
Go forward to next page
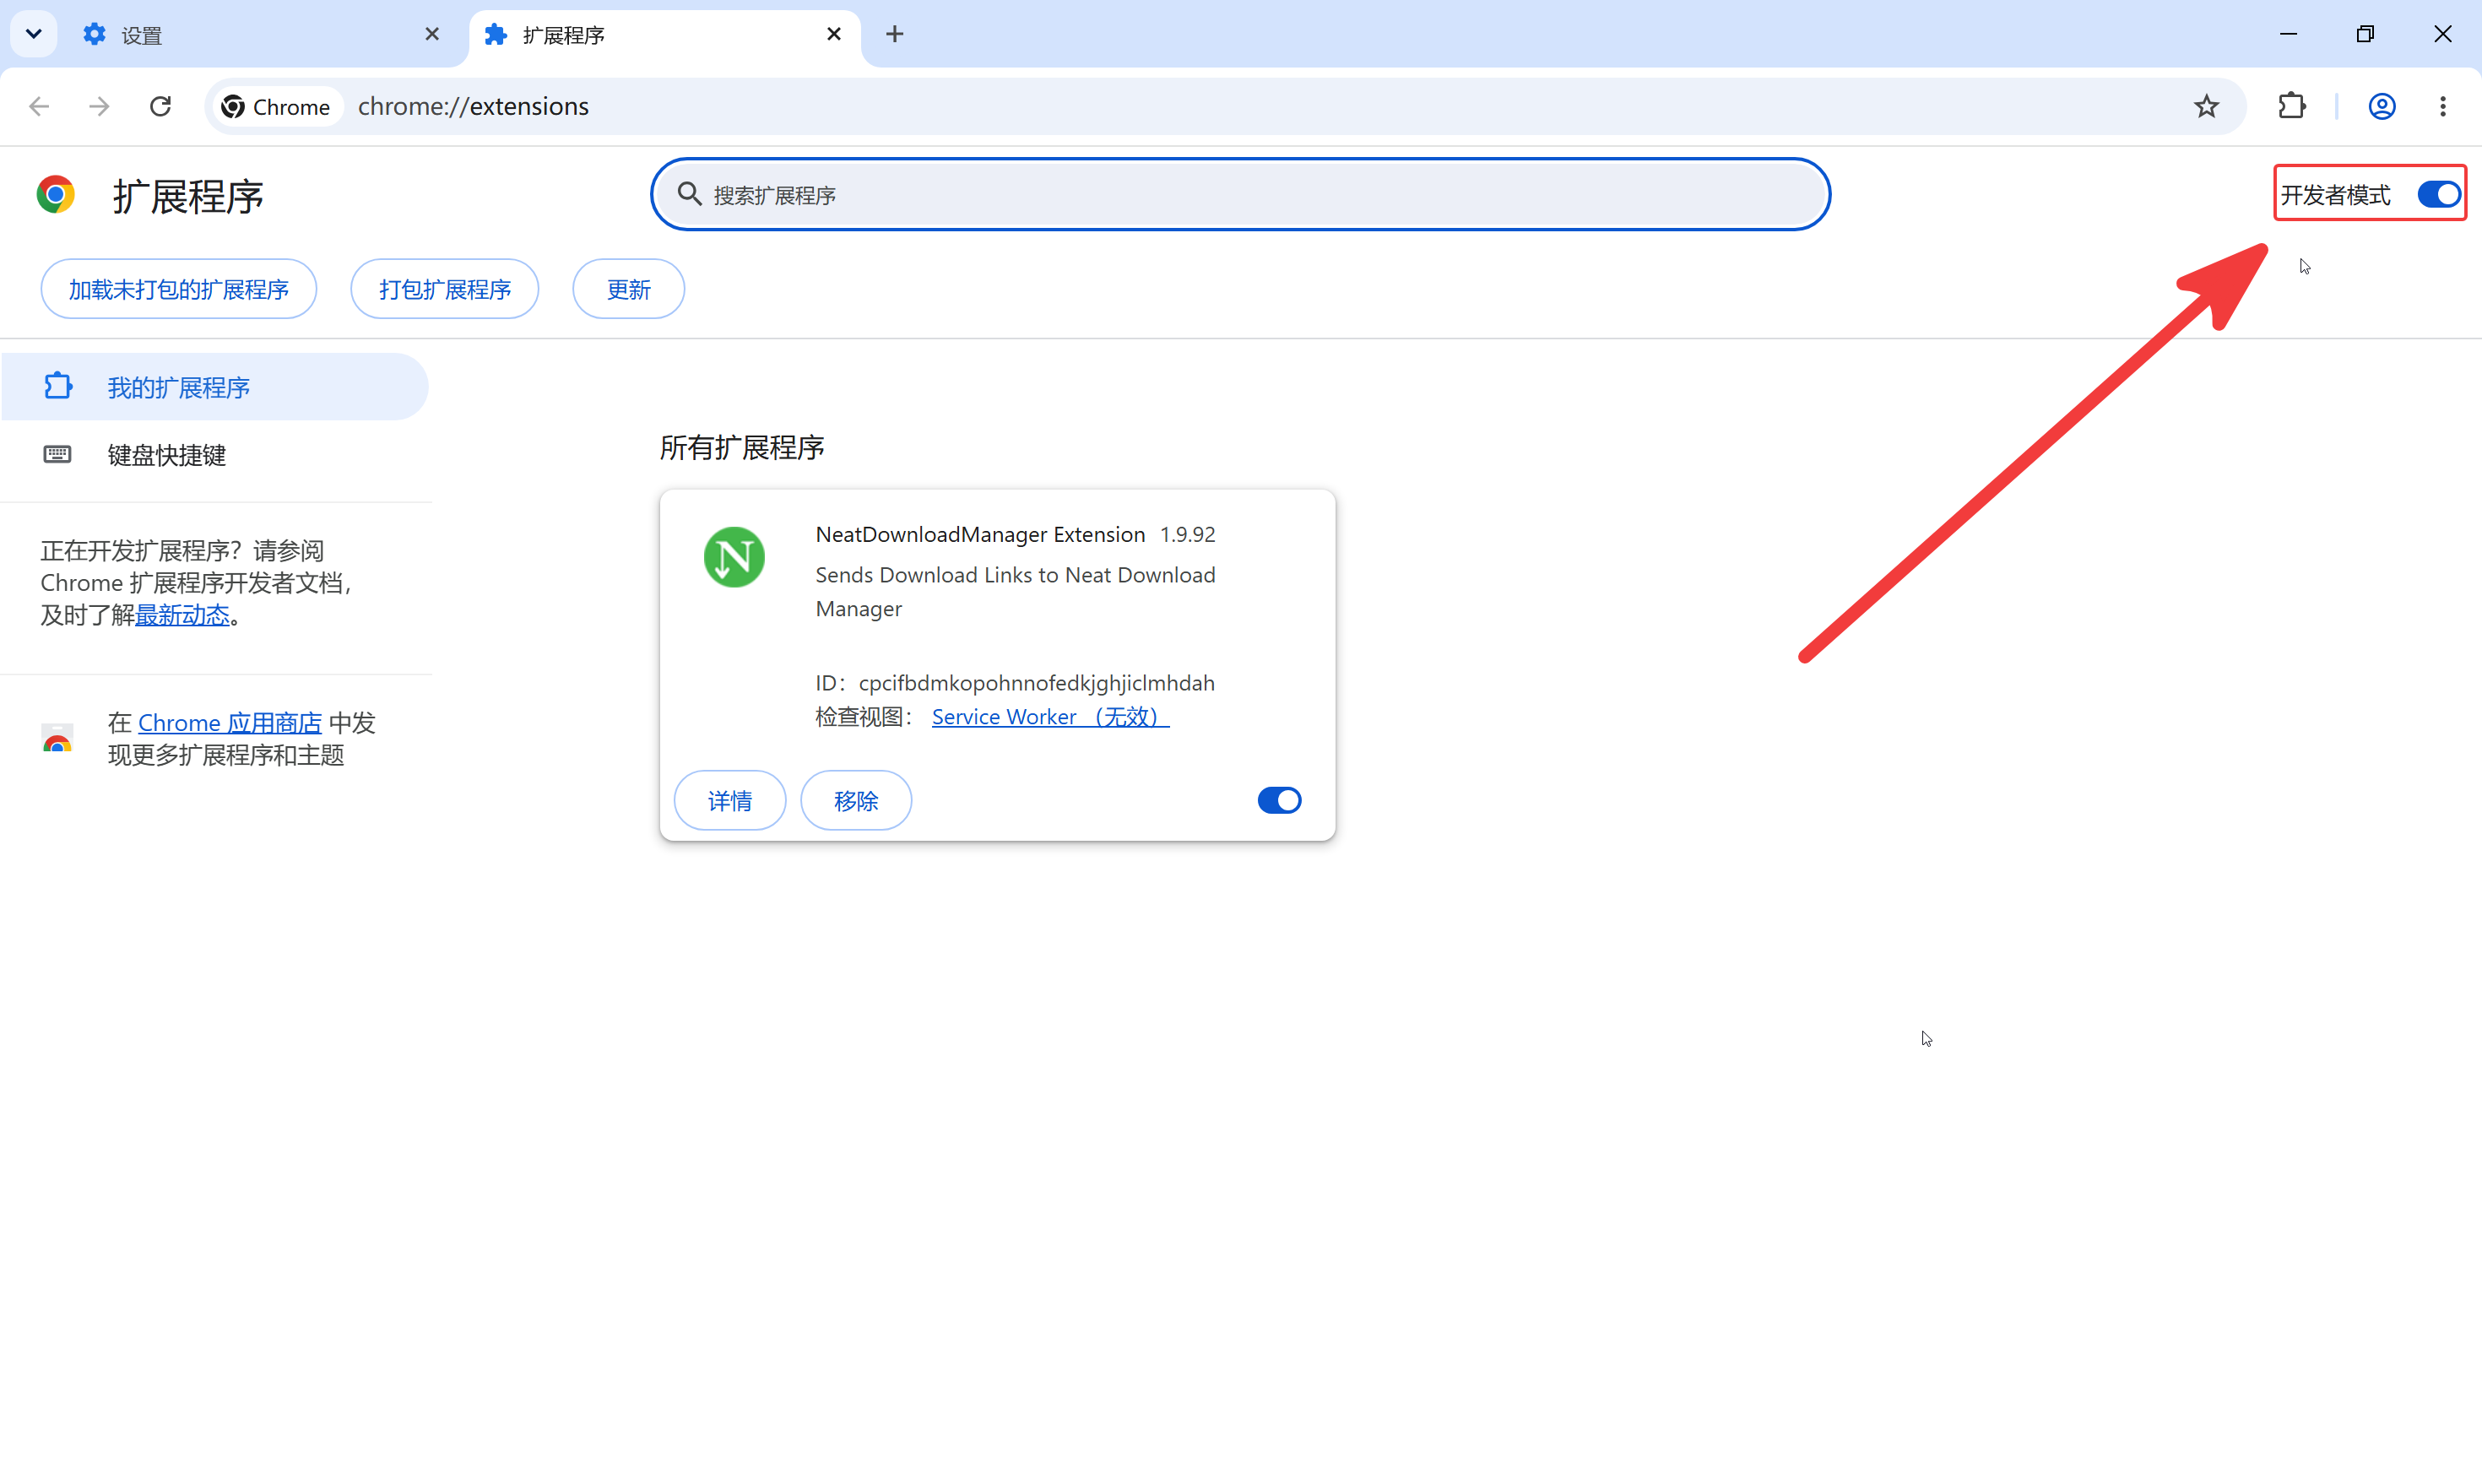pos(99,106)
